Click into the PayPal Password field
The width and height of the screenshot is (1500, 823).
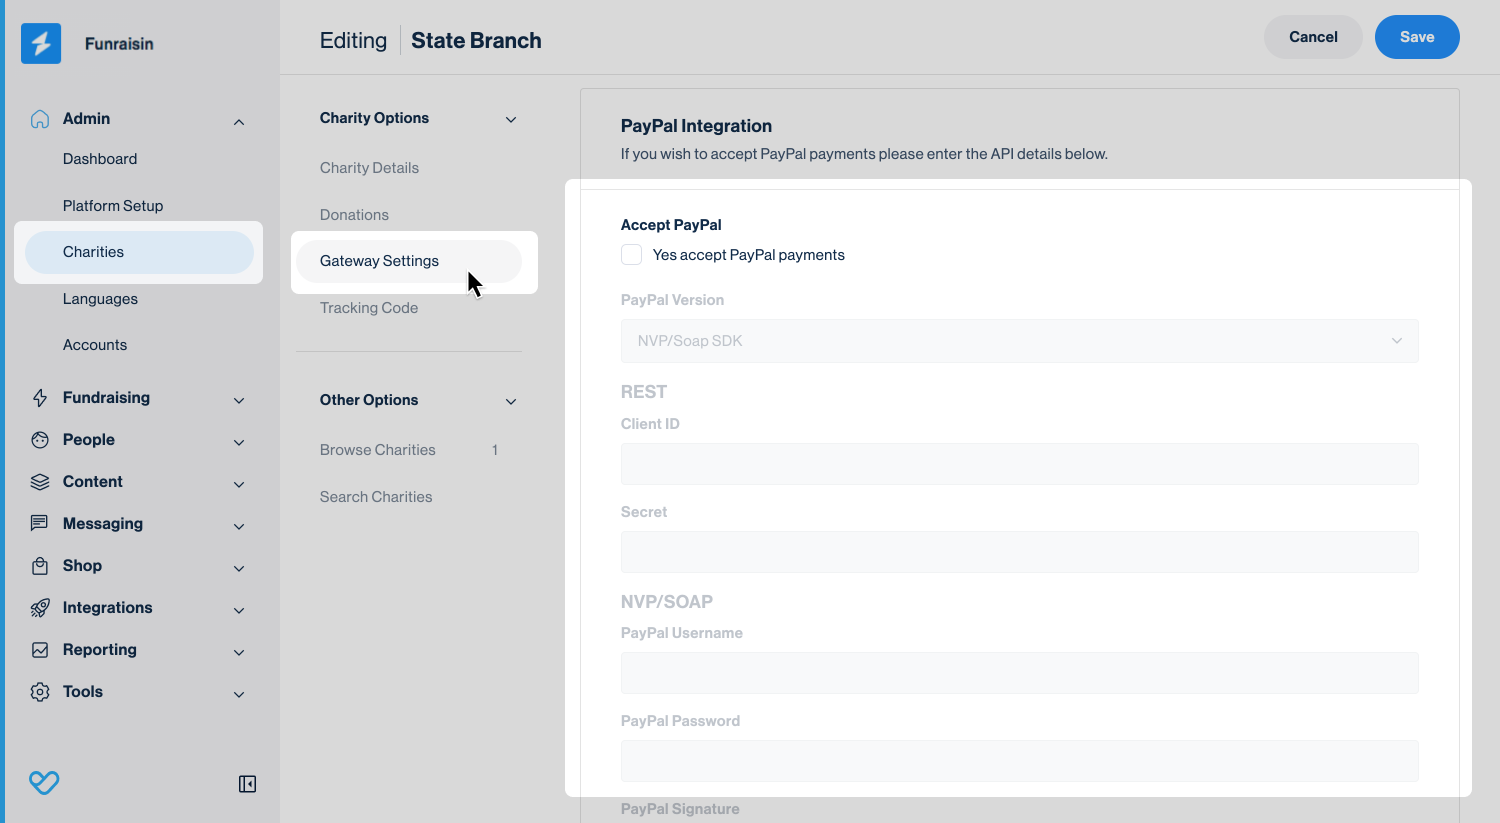pos(1020,761)
